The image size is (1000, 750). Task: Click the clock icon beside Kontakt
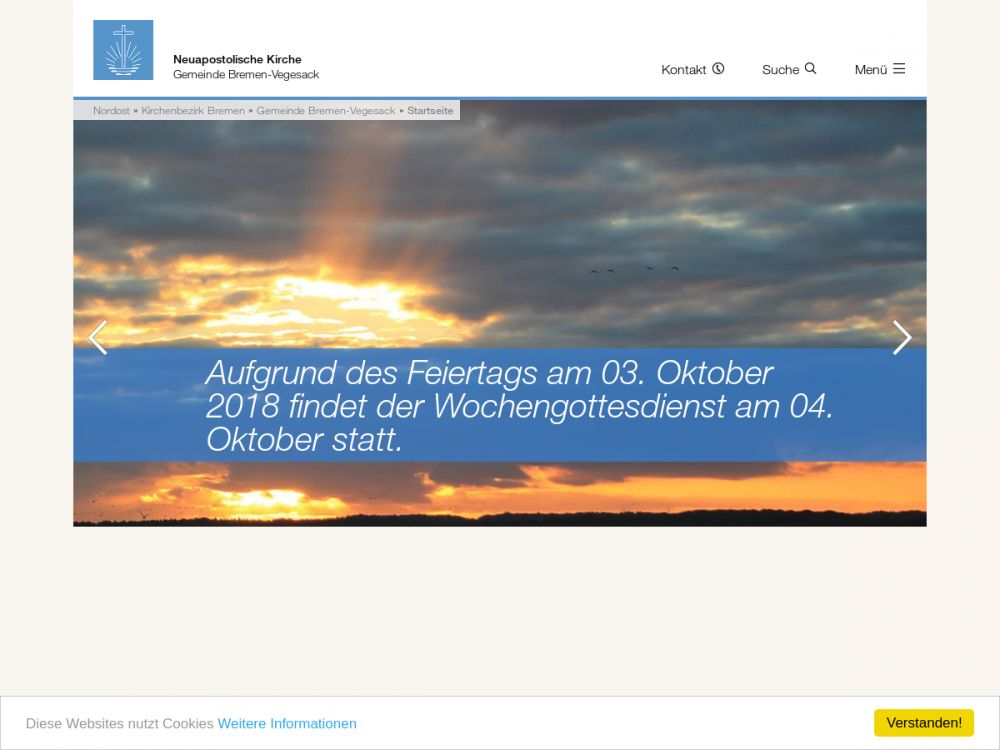pos(718,69)
